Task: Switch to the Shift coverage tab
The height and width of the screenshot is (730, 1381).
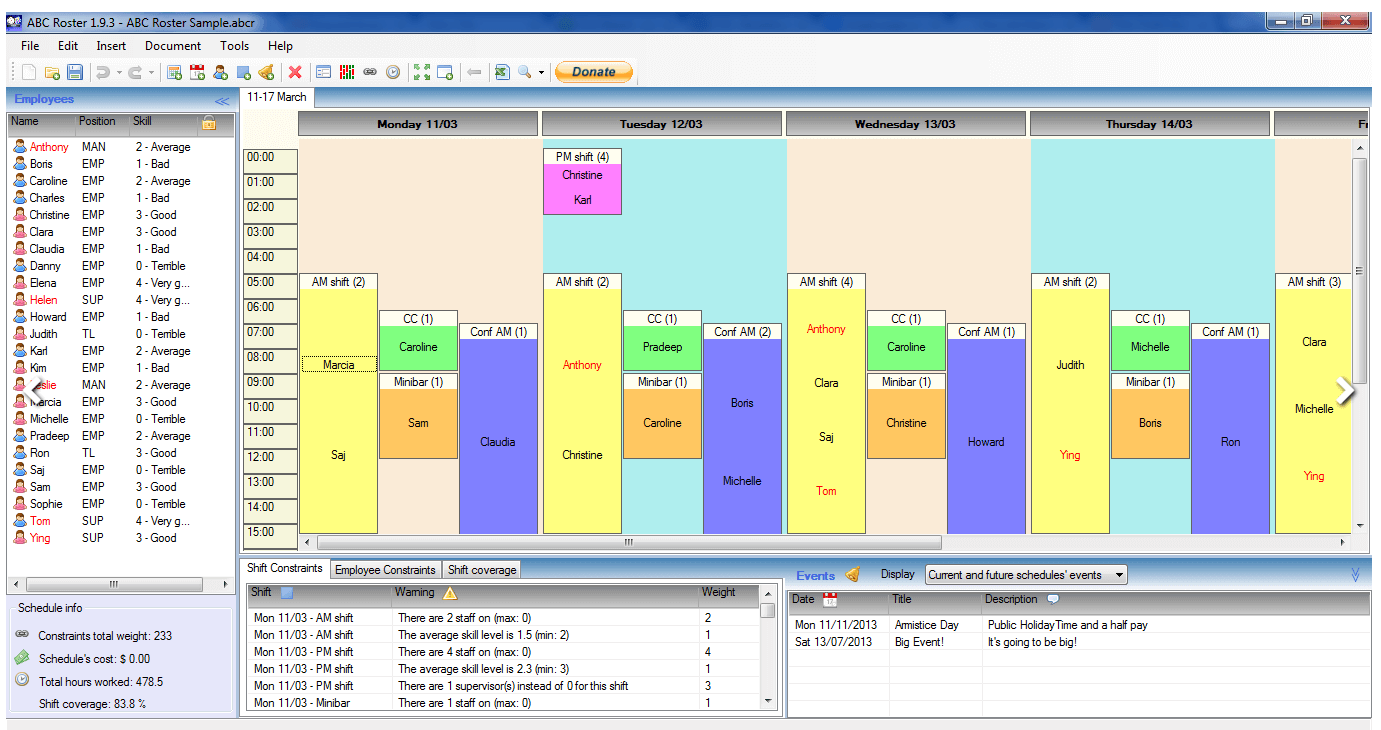Action: [481, 569]
